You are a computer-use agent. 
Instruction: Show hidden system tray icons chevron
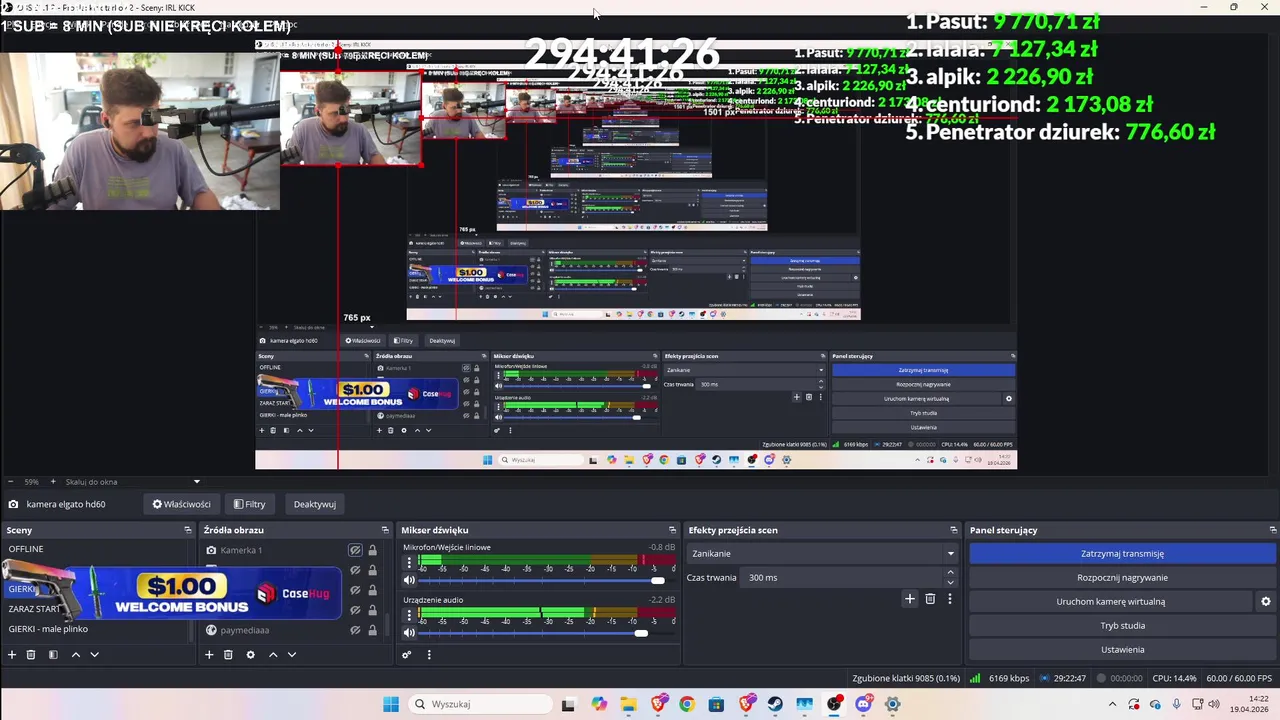(1112, 704)
